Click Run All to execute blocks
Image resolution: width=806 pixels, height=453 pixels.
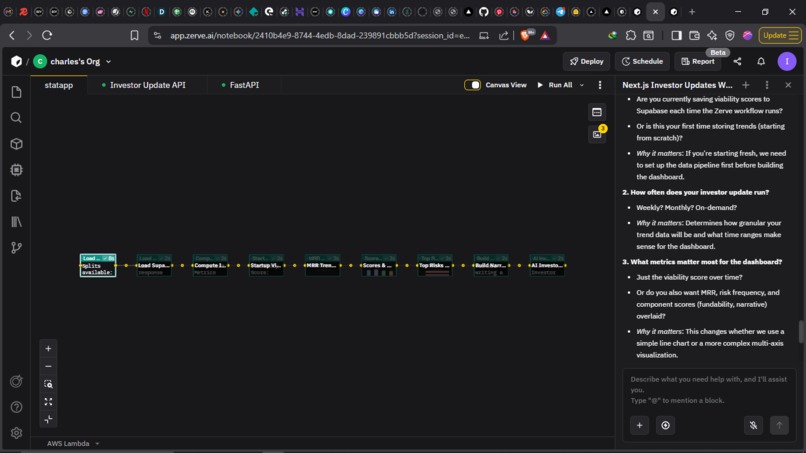(x=555, y=85)
